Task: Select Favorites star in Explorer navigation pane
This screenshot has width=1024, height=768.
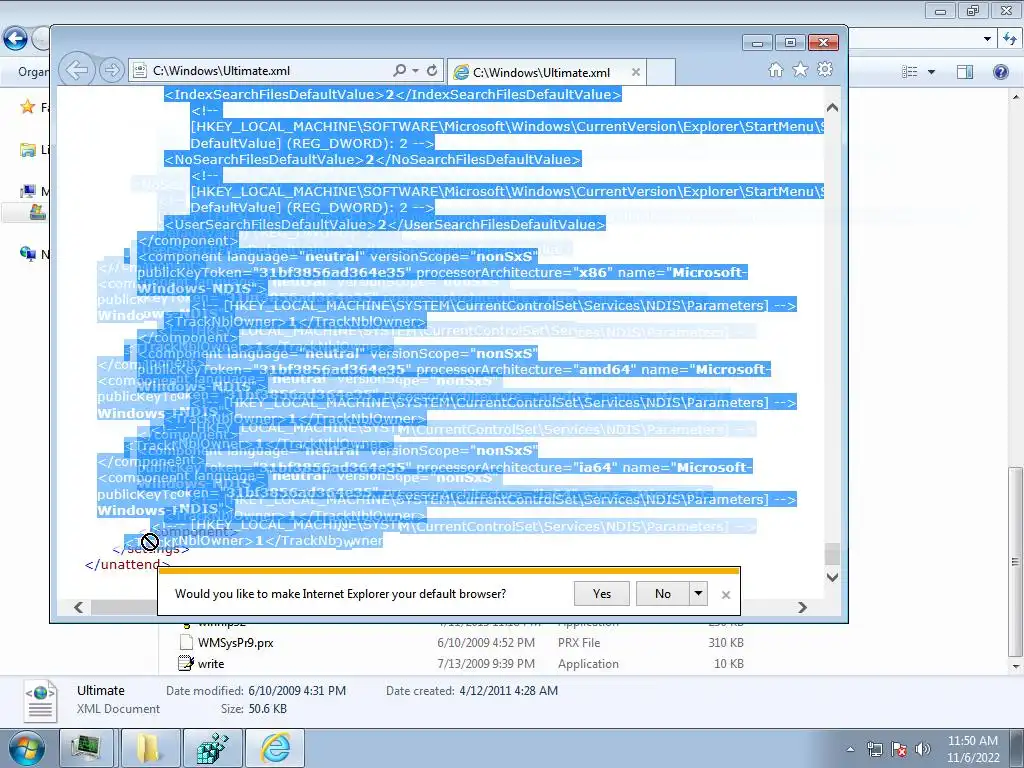Action: pos(27,107)
